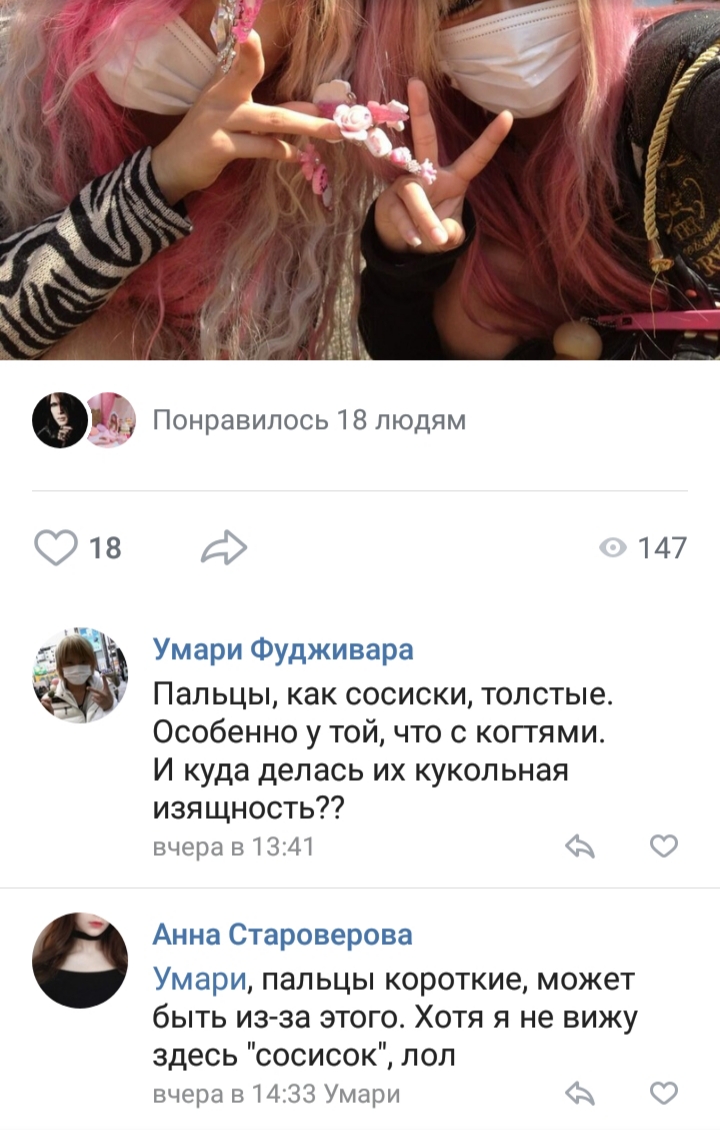The image size is (720, 1130).
Task: Open Анна Староверова's avatar
Action: [x=80, y=960]
